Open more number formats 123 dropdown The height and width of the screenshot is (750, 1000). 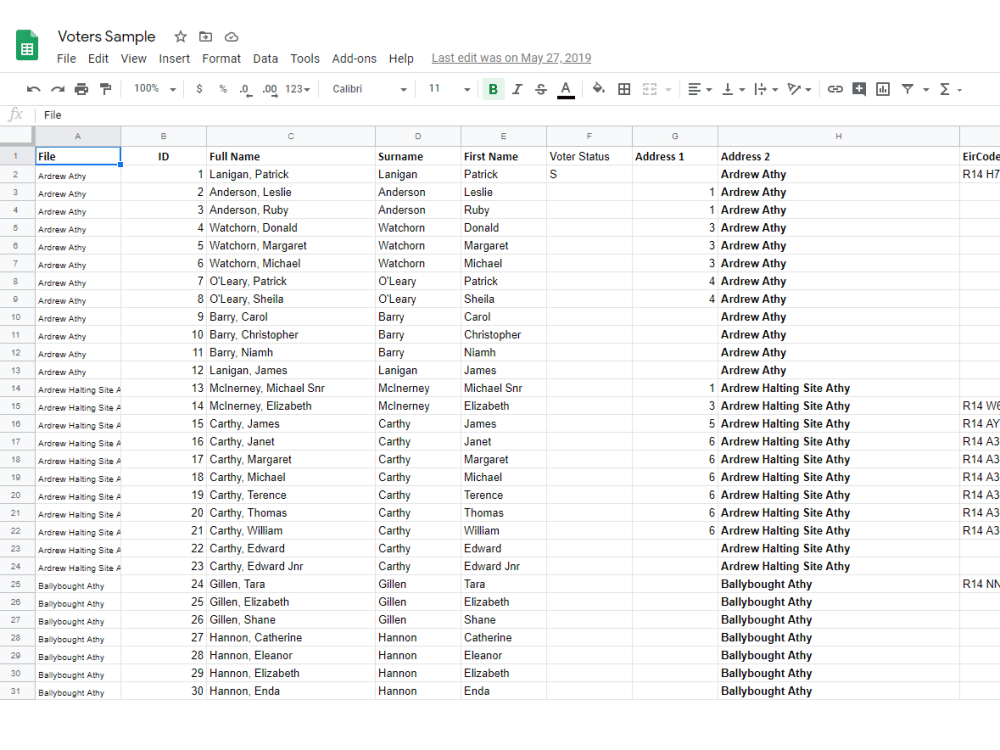coord(297,89)
